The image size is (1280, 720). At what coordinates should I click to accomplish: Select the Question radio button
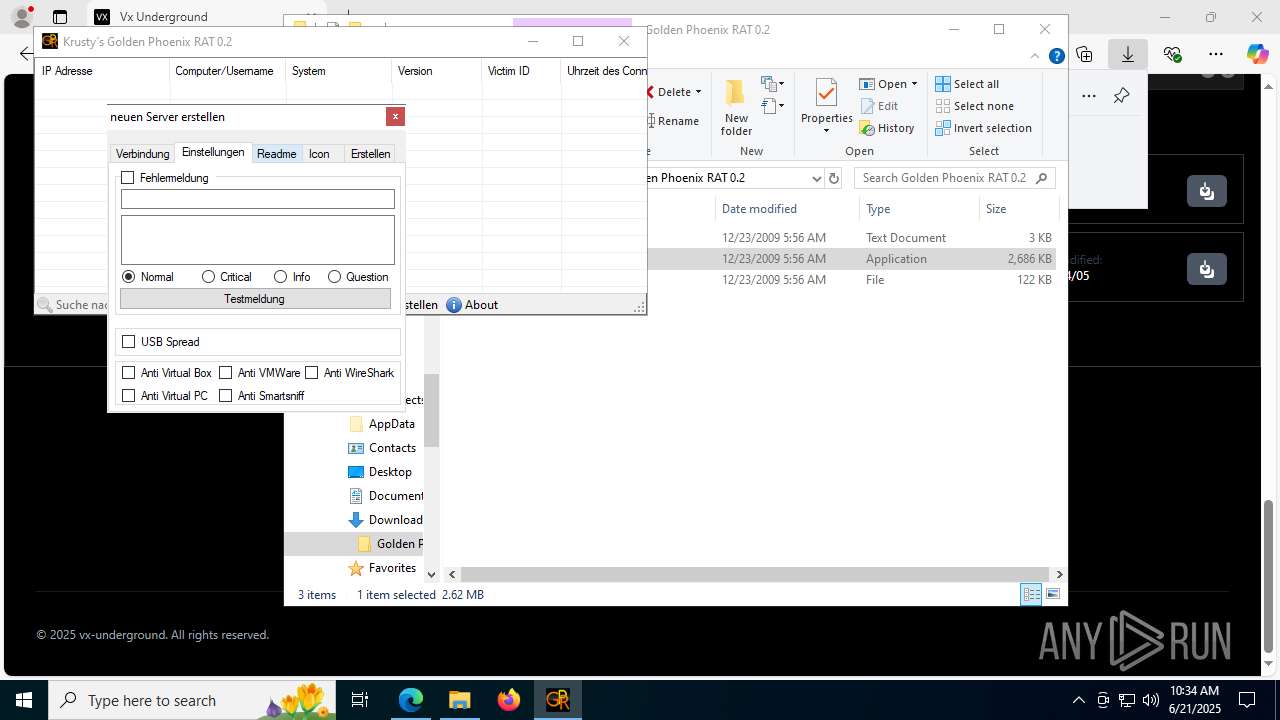tap(334, 277)
